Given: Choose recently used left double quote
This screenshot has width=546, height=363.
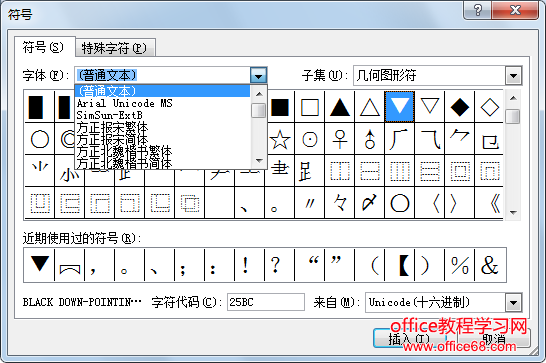Looking at the screenshot, I should [x=310, y=265].
